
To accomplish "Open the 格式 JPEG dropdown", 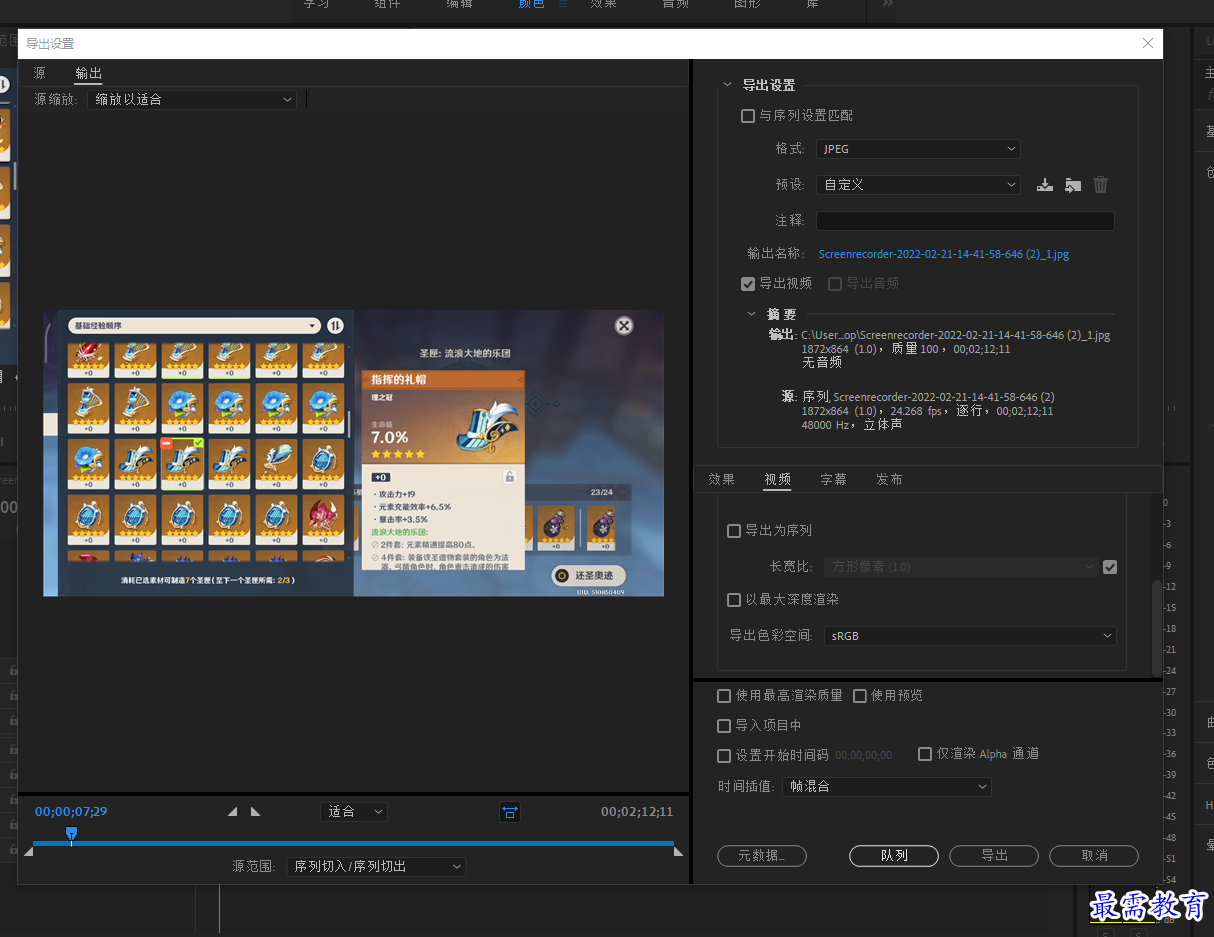I will (918, 149).
